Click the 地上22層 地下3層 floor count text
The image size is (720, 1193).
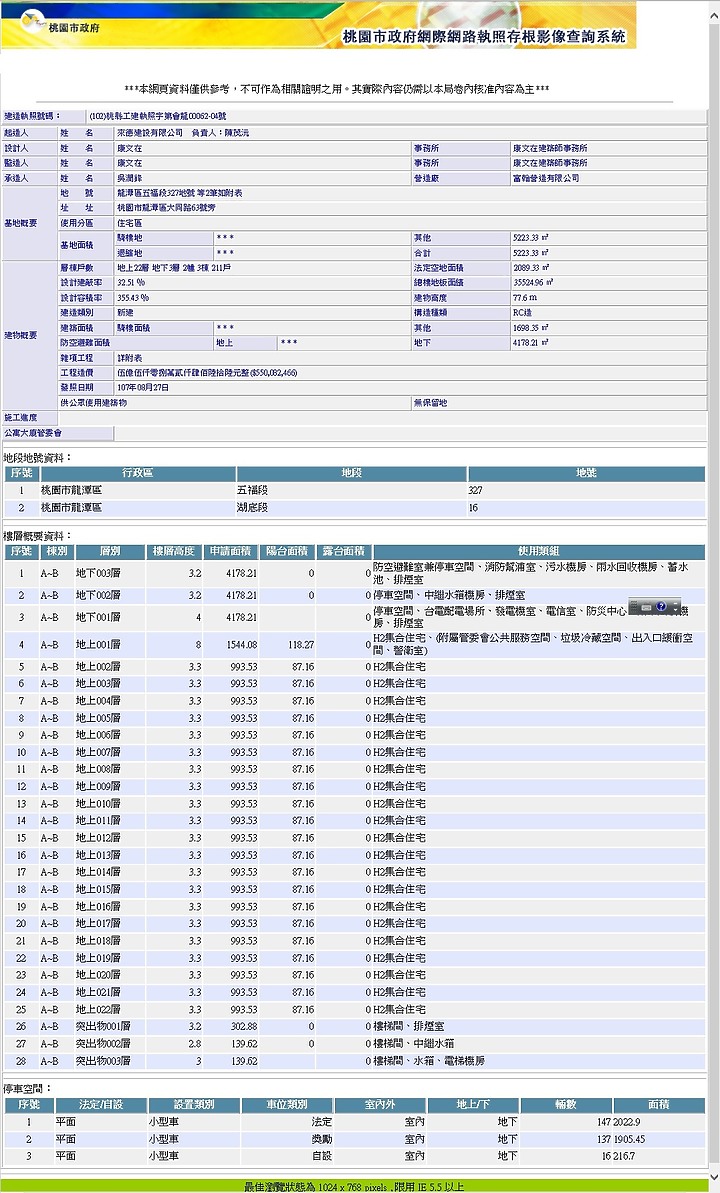pos(148,268)
